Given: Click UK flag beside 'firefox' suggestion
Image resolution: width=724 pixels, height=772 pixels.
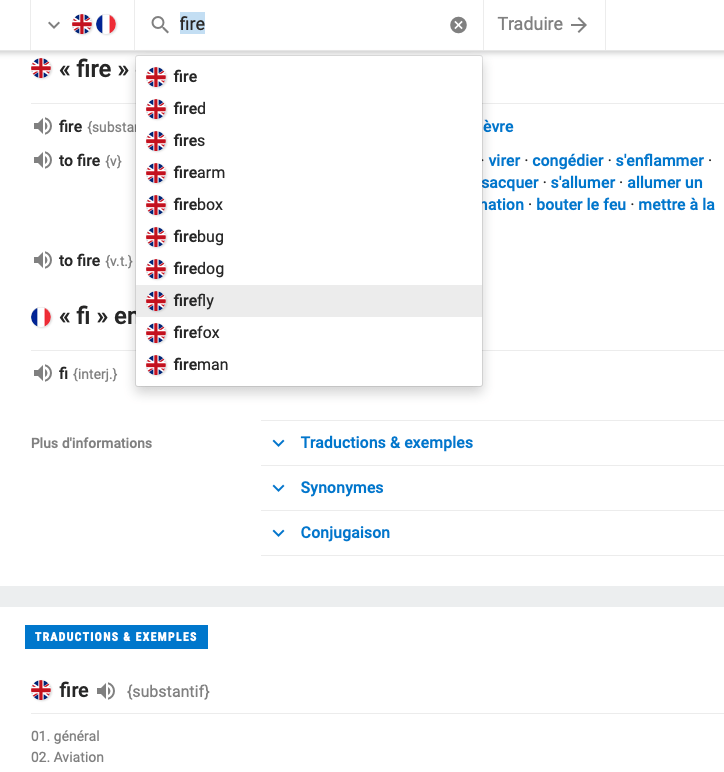Looking at the screenshot, I should coord(156,333).
